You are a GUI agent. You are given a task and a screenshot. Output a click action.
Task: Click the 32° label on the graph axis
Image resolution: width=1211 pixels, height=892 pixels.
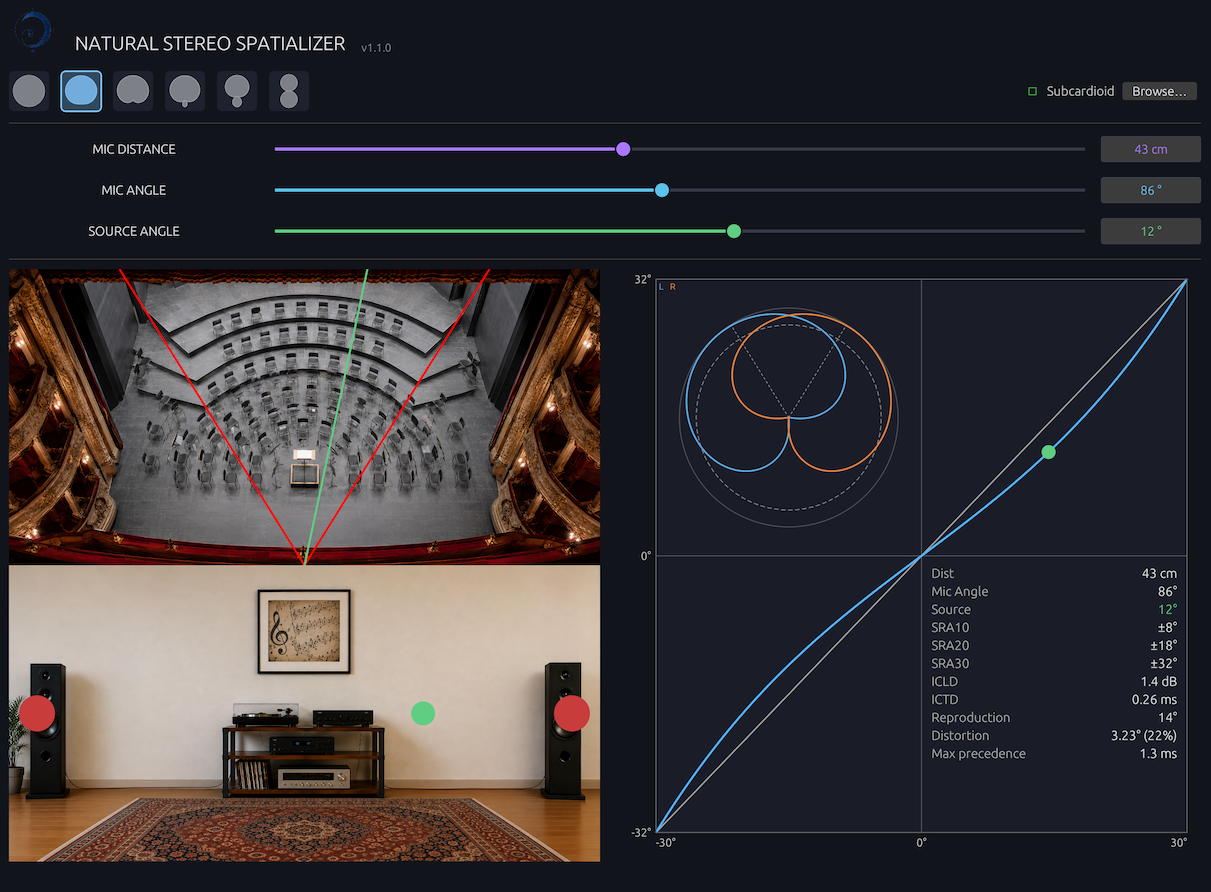(x=642, y=279)
